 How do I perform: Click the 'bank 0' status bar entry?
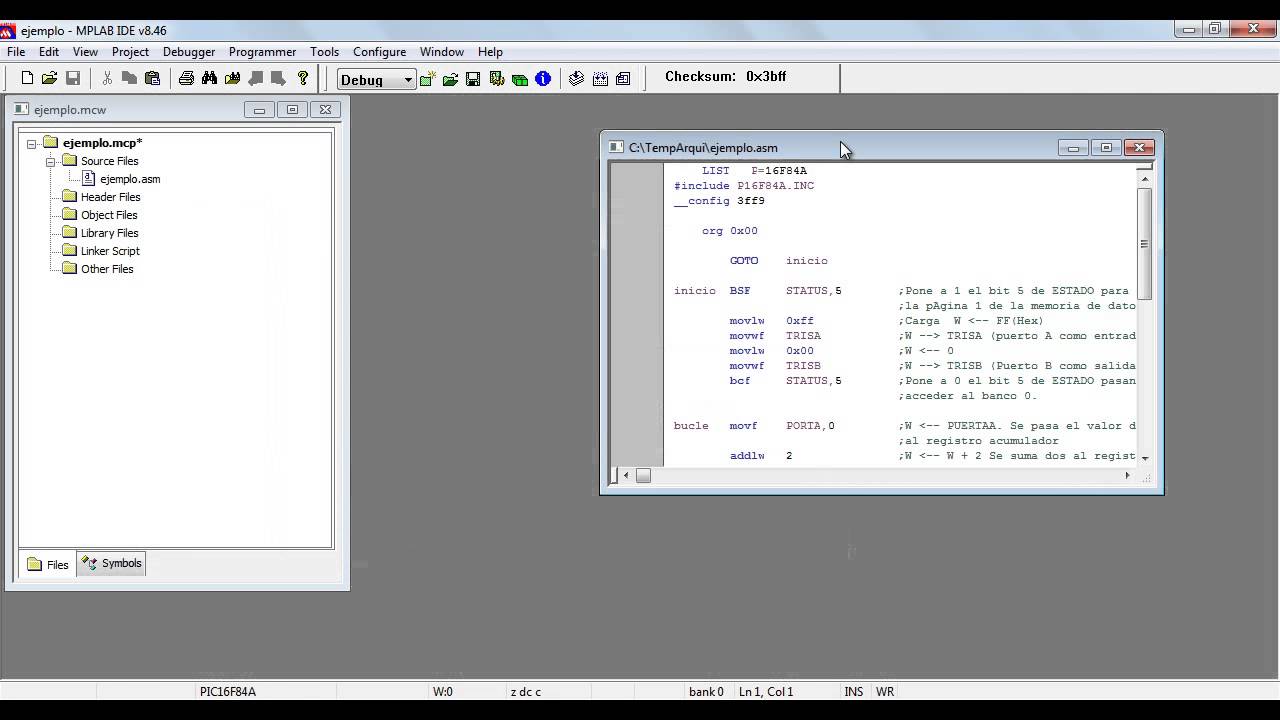706,691
